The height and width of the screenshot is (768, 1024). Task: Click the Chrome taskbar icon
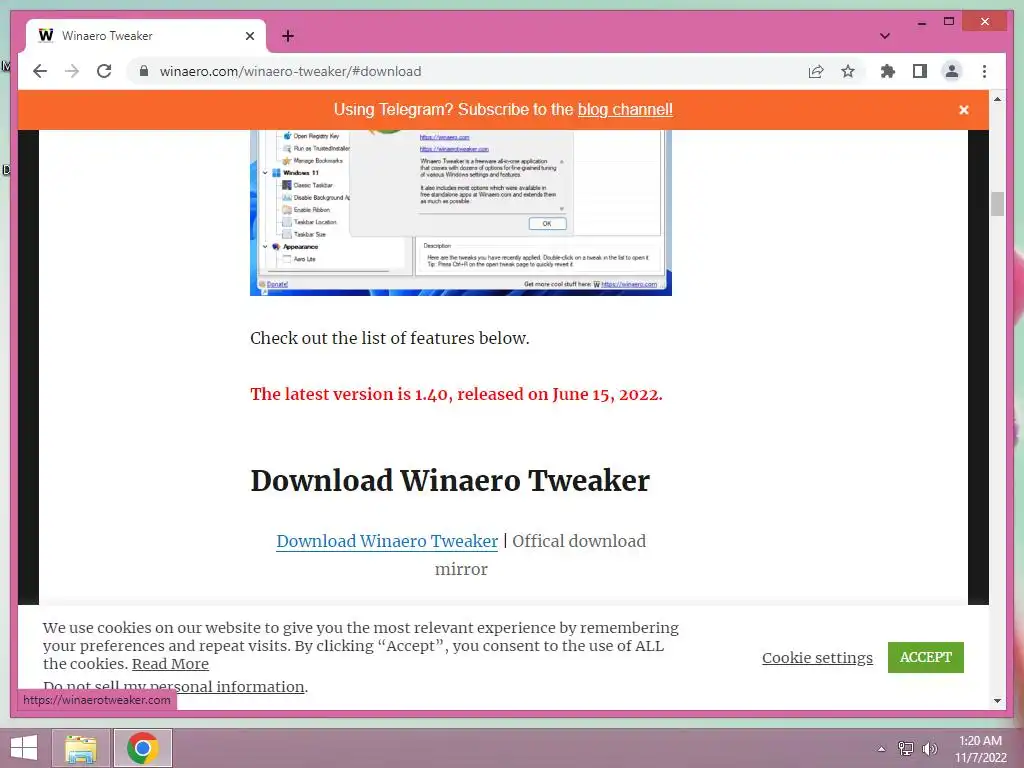click(143, 748)
